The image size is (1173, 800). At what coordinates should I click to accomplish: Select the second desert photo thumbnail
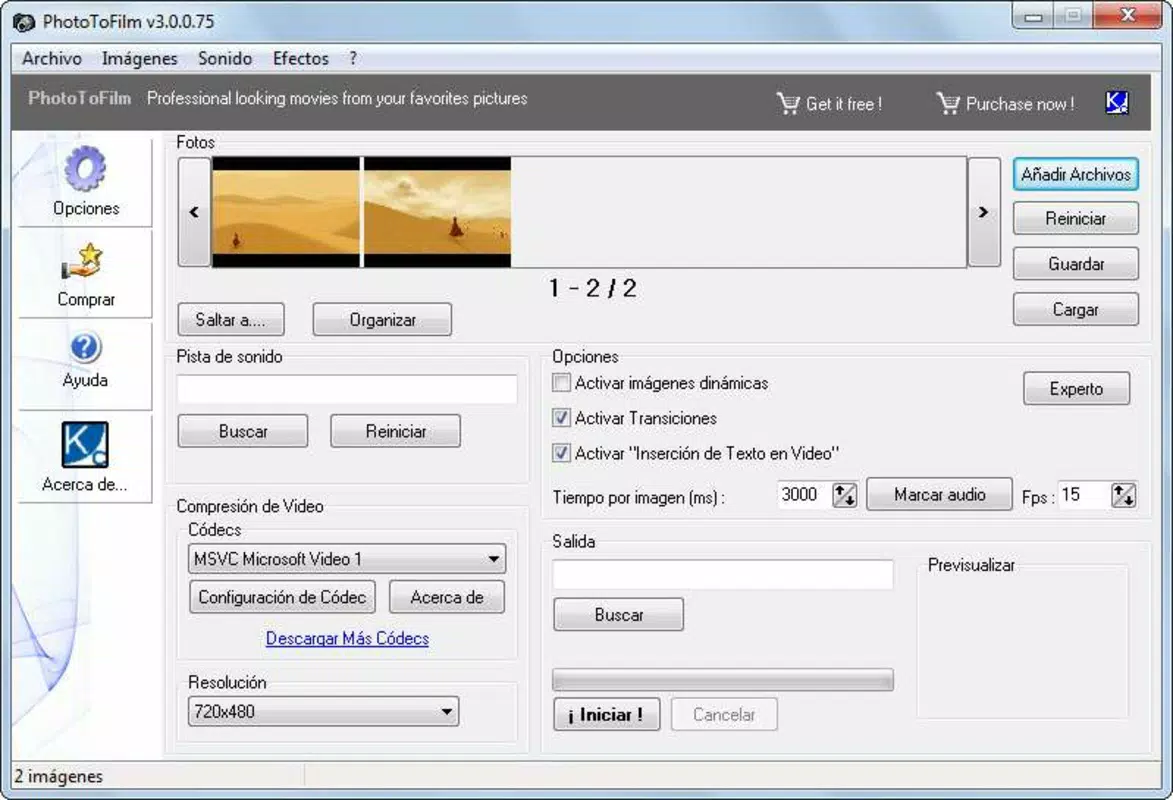pyautogui.click(x=437, y=212)
